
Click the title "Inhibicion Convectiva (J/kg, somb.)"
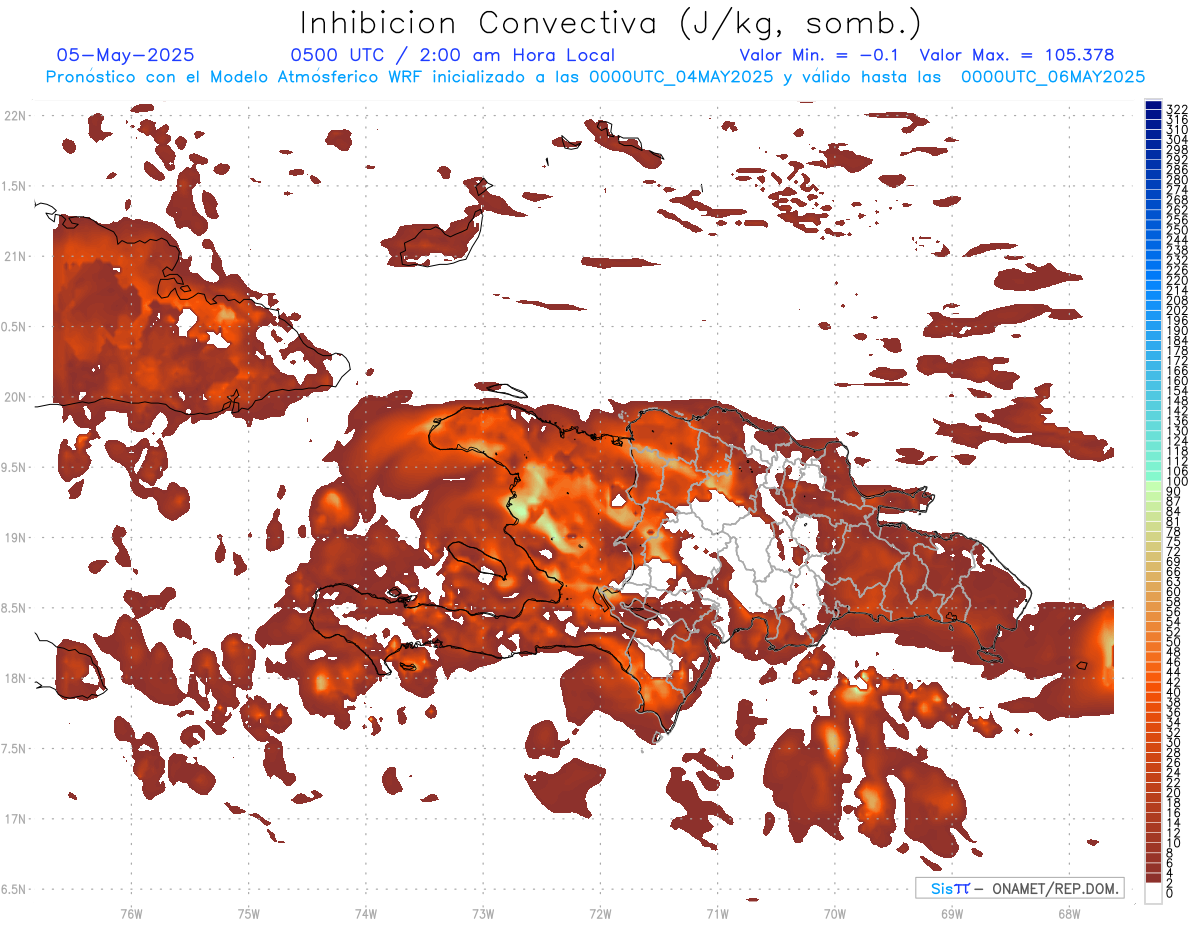[611, 24]
